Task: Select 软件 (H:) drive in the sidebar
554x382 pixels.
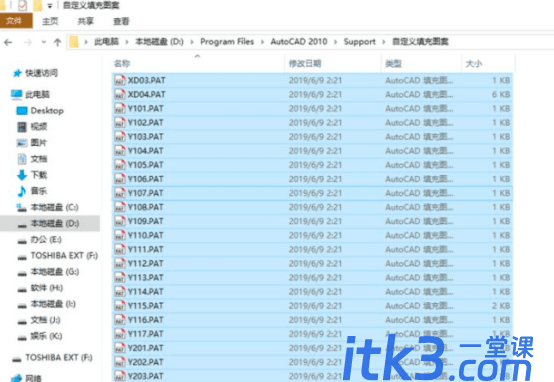Action: 47,288
